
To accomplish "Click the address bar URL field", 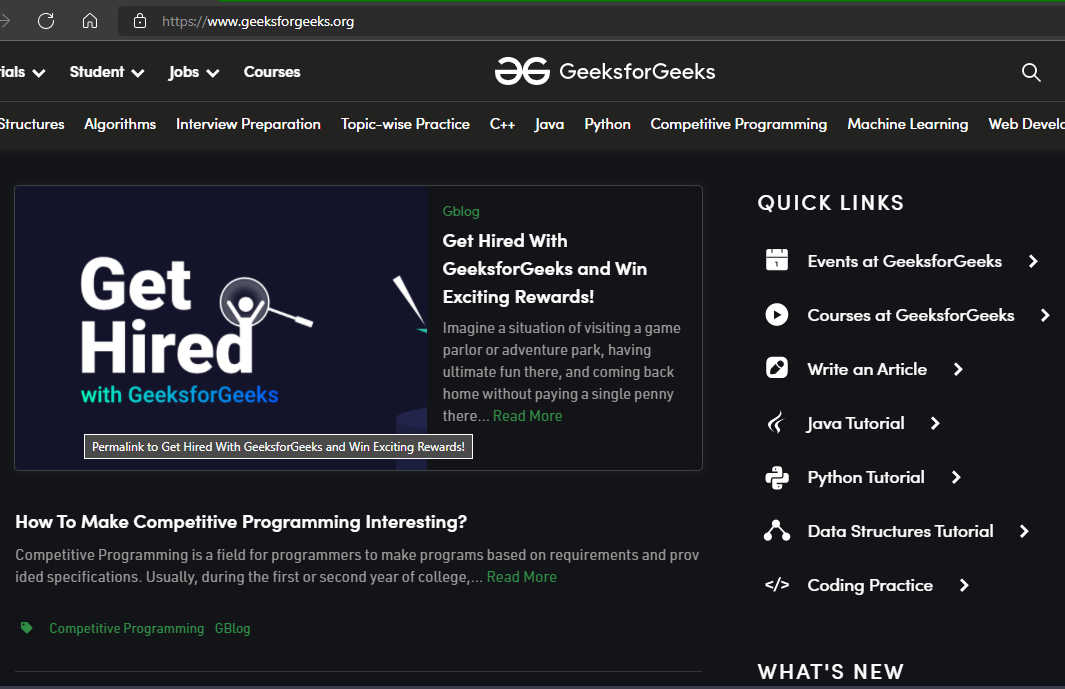I will pos(591,21).
